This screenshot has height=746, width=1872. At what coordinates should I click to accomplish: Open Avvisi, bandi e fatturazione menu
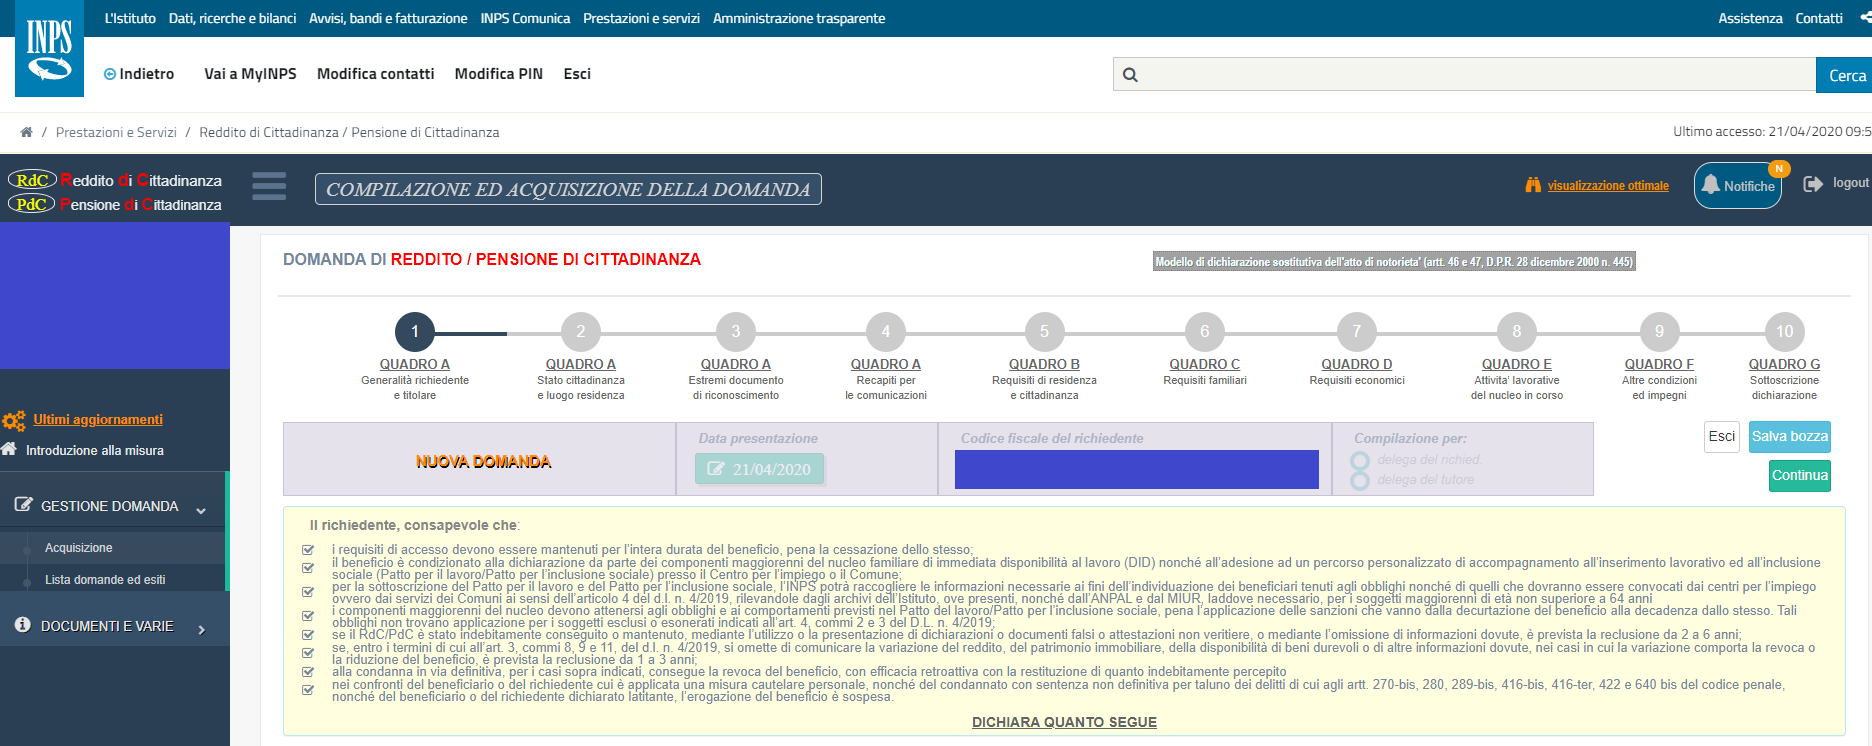coord(388,18)
